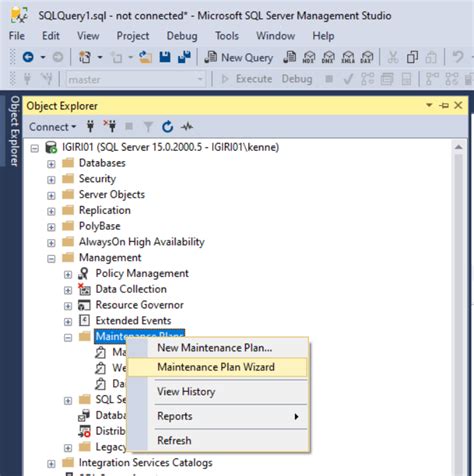Open the Project menu
This screenshot has height=476, width=474.
pyautogui.click(x=133, y=36)
